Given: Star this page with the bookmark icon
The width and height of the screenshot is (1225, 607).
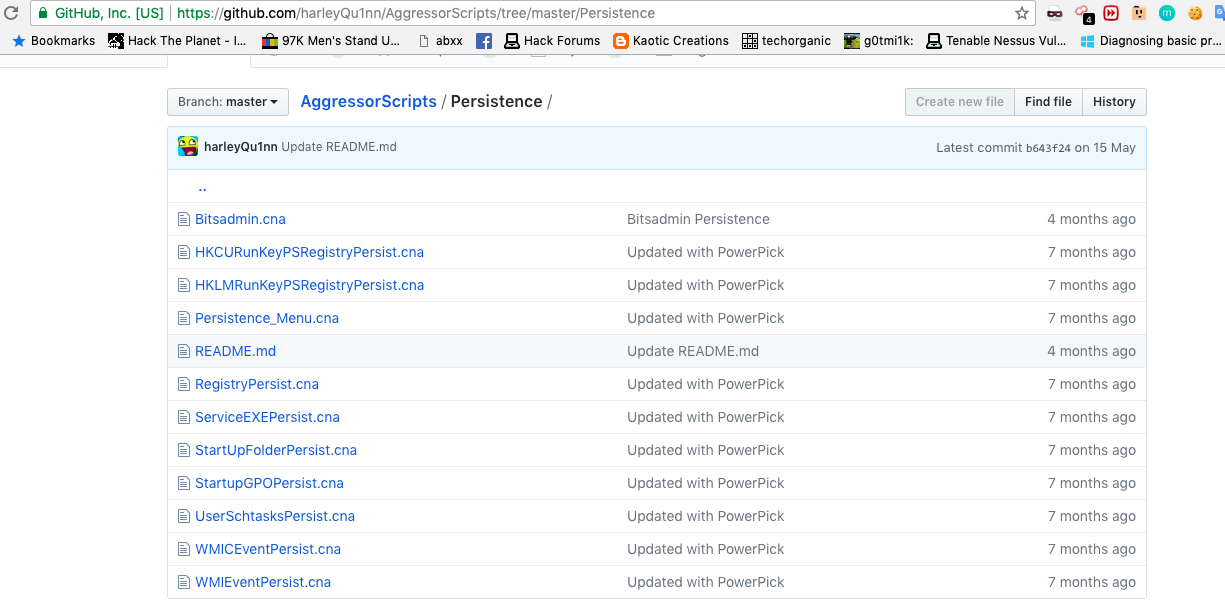Looking at the screenshot, I should click(x=1021, y=13).
